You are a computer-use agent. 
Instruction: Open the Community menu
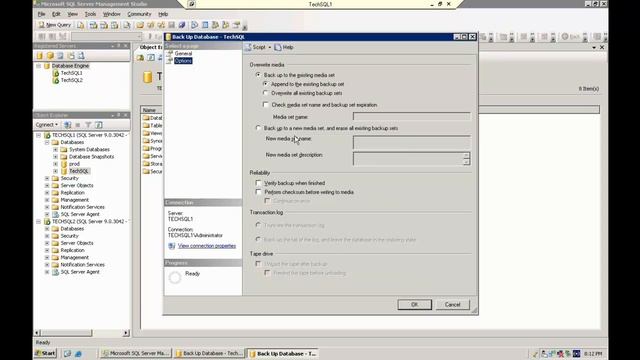point(139,14)
